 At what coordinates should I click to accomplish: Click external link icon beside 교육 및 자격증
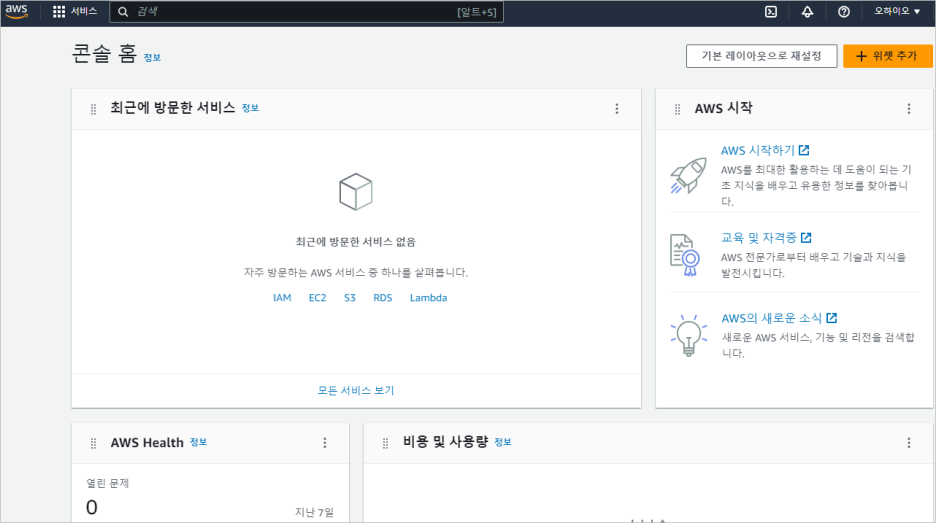[x=806, y=238]
